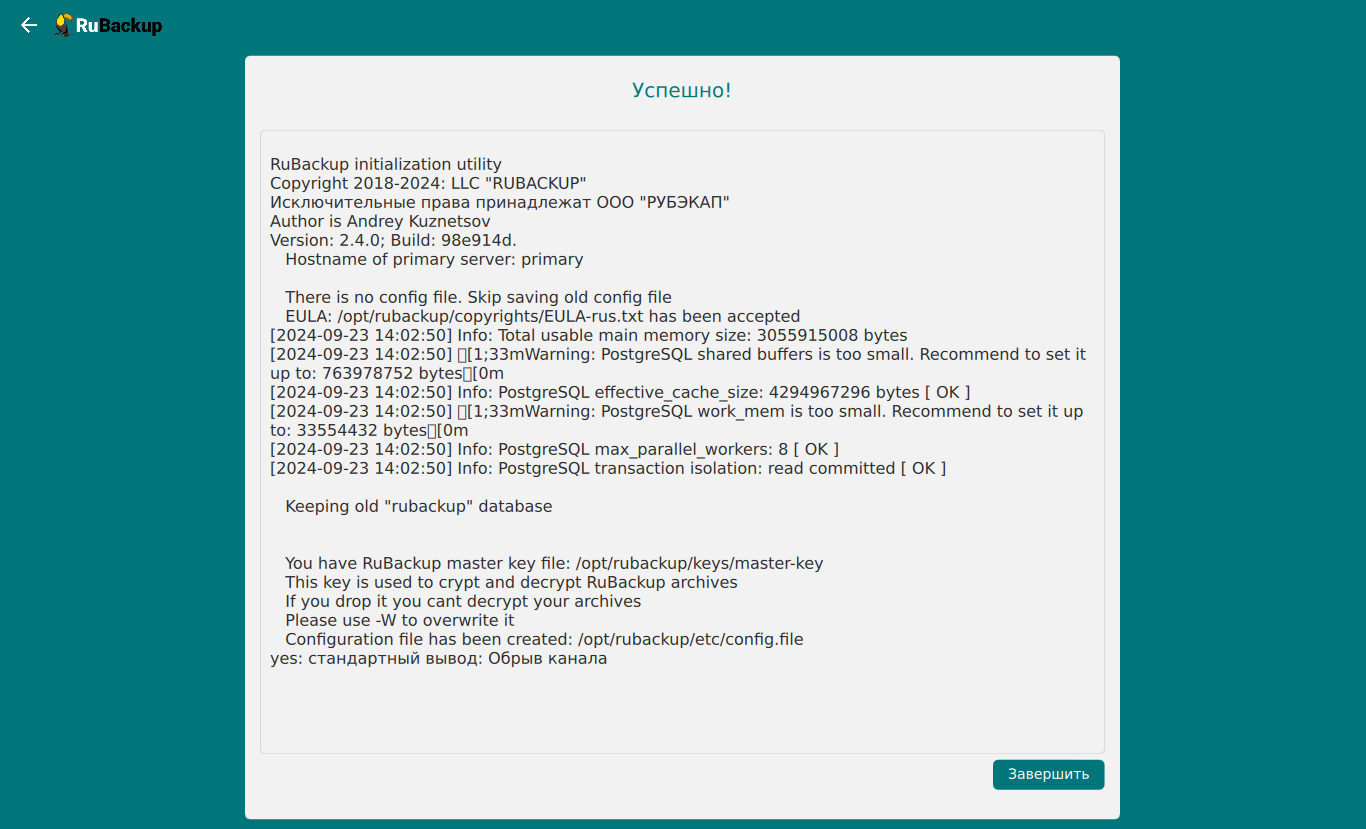Click the Успешно! heading
Viewport: 1366px width, 829px height.
pyautogui.click(x=682, y=91)
